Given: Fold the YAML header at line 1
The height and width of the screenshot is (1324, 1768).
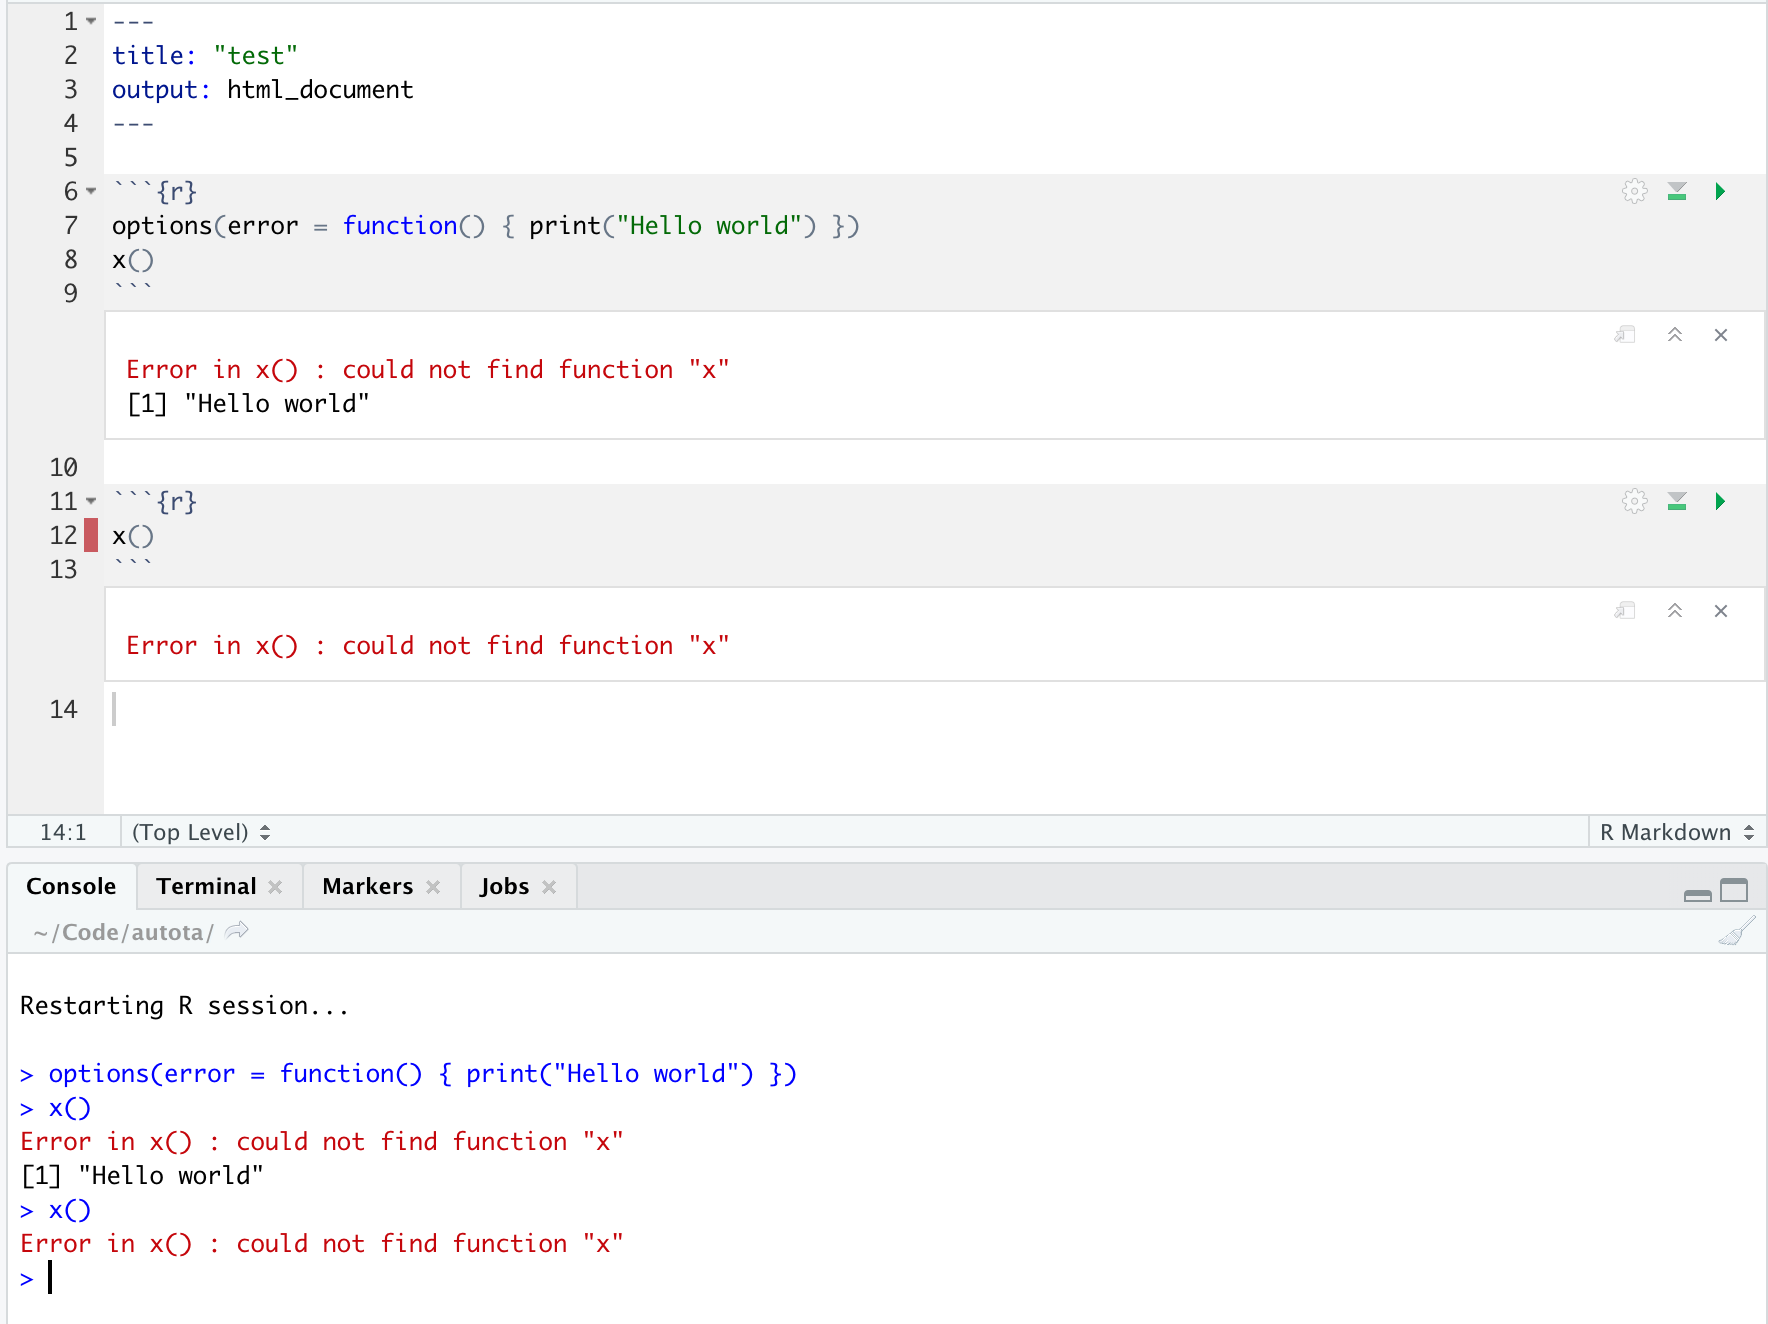Looking at the screenshot, I should pyautogui.click(x=91, y=21).
